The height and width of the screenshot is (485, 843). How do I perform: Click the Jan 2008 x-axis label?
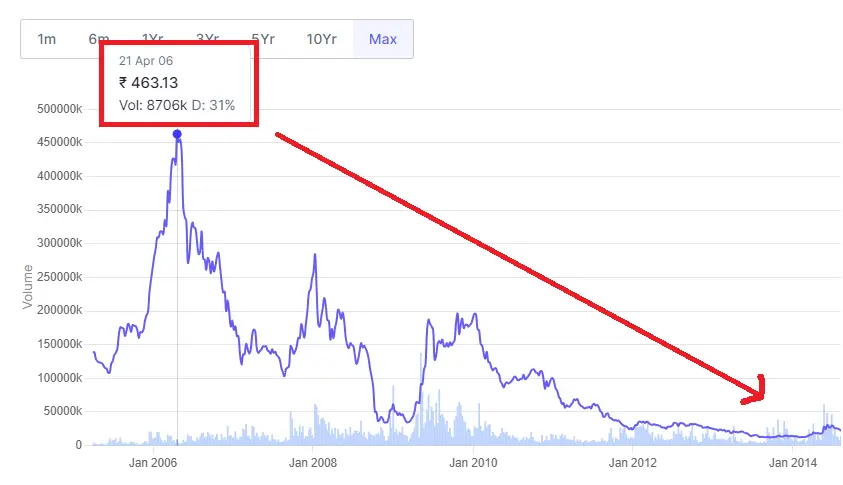pyautogui.click(x=313, y=463)
